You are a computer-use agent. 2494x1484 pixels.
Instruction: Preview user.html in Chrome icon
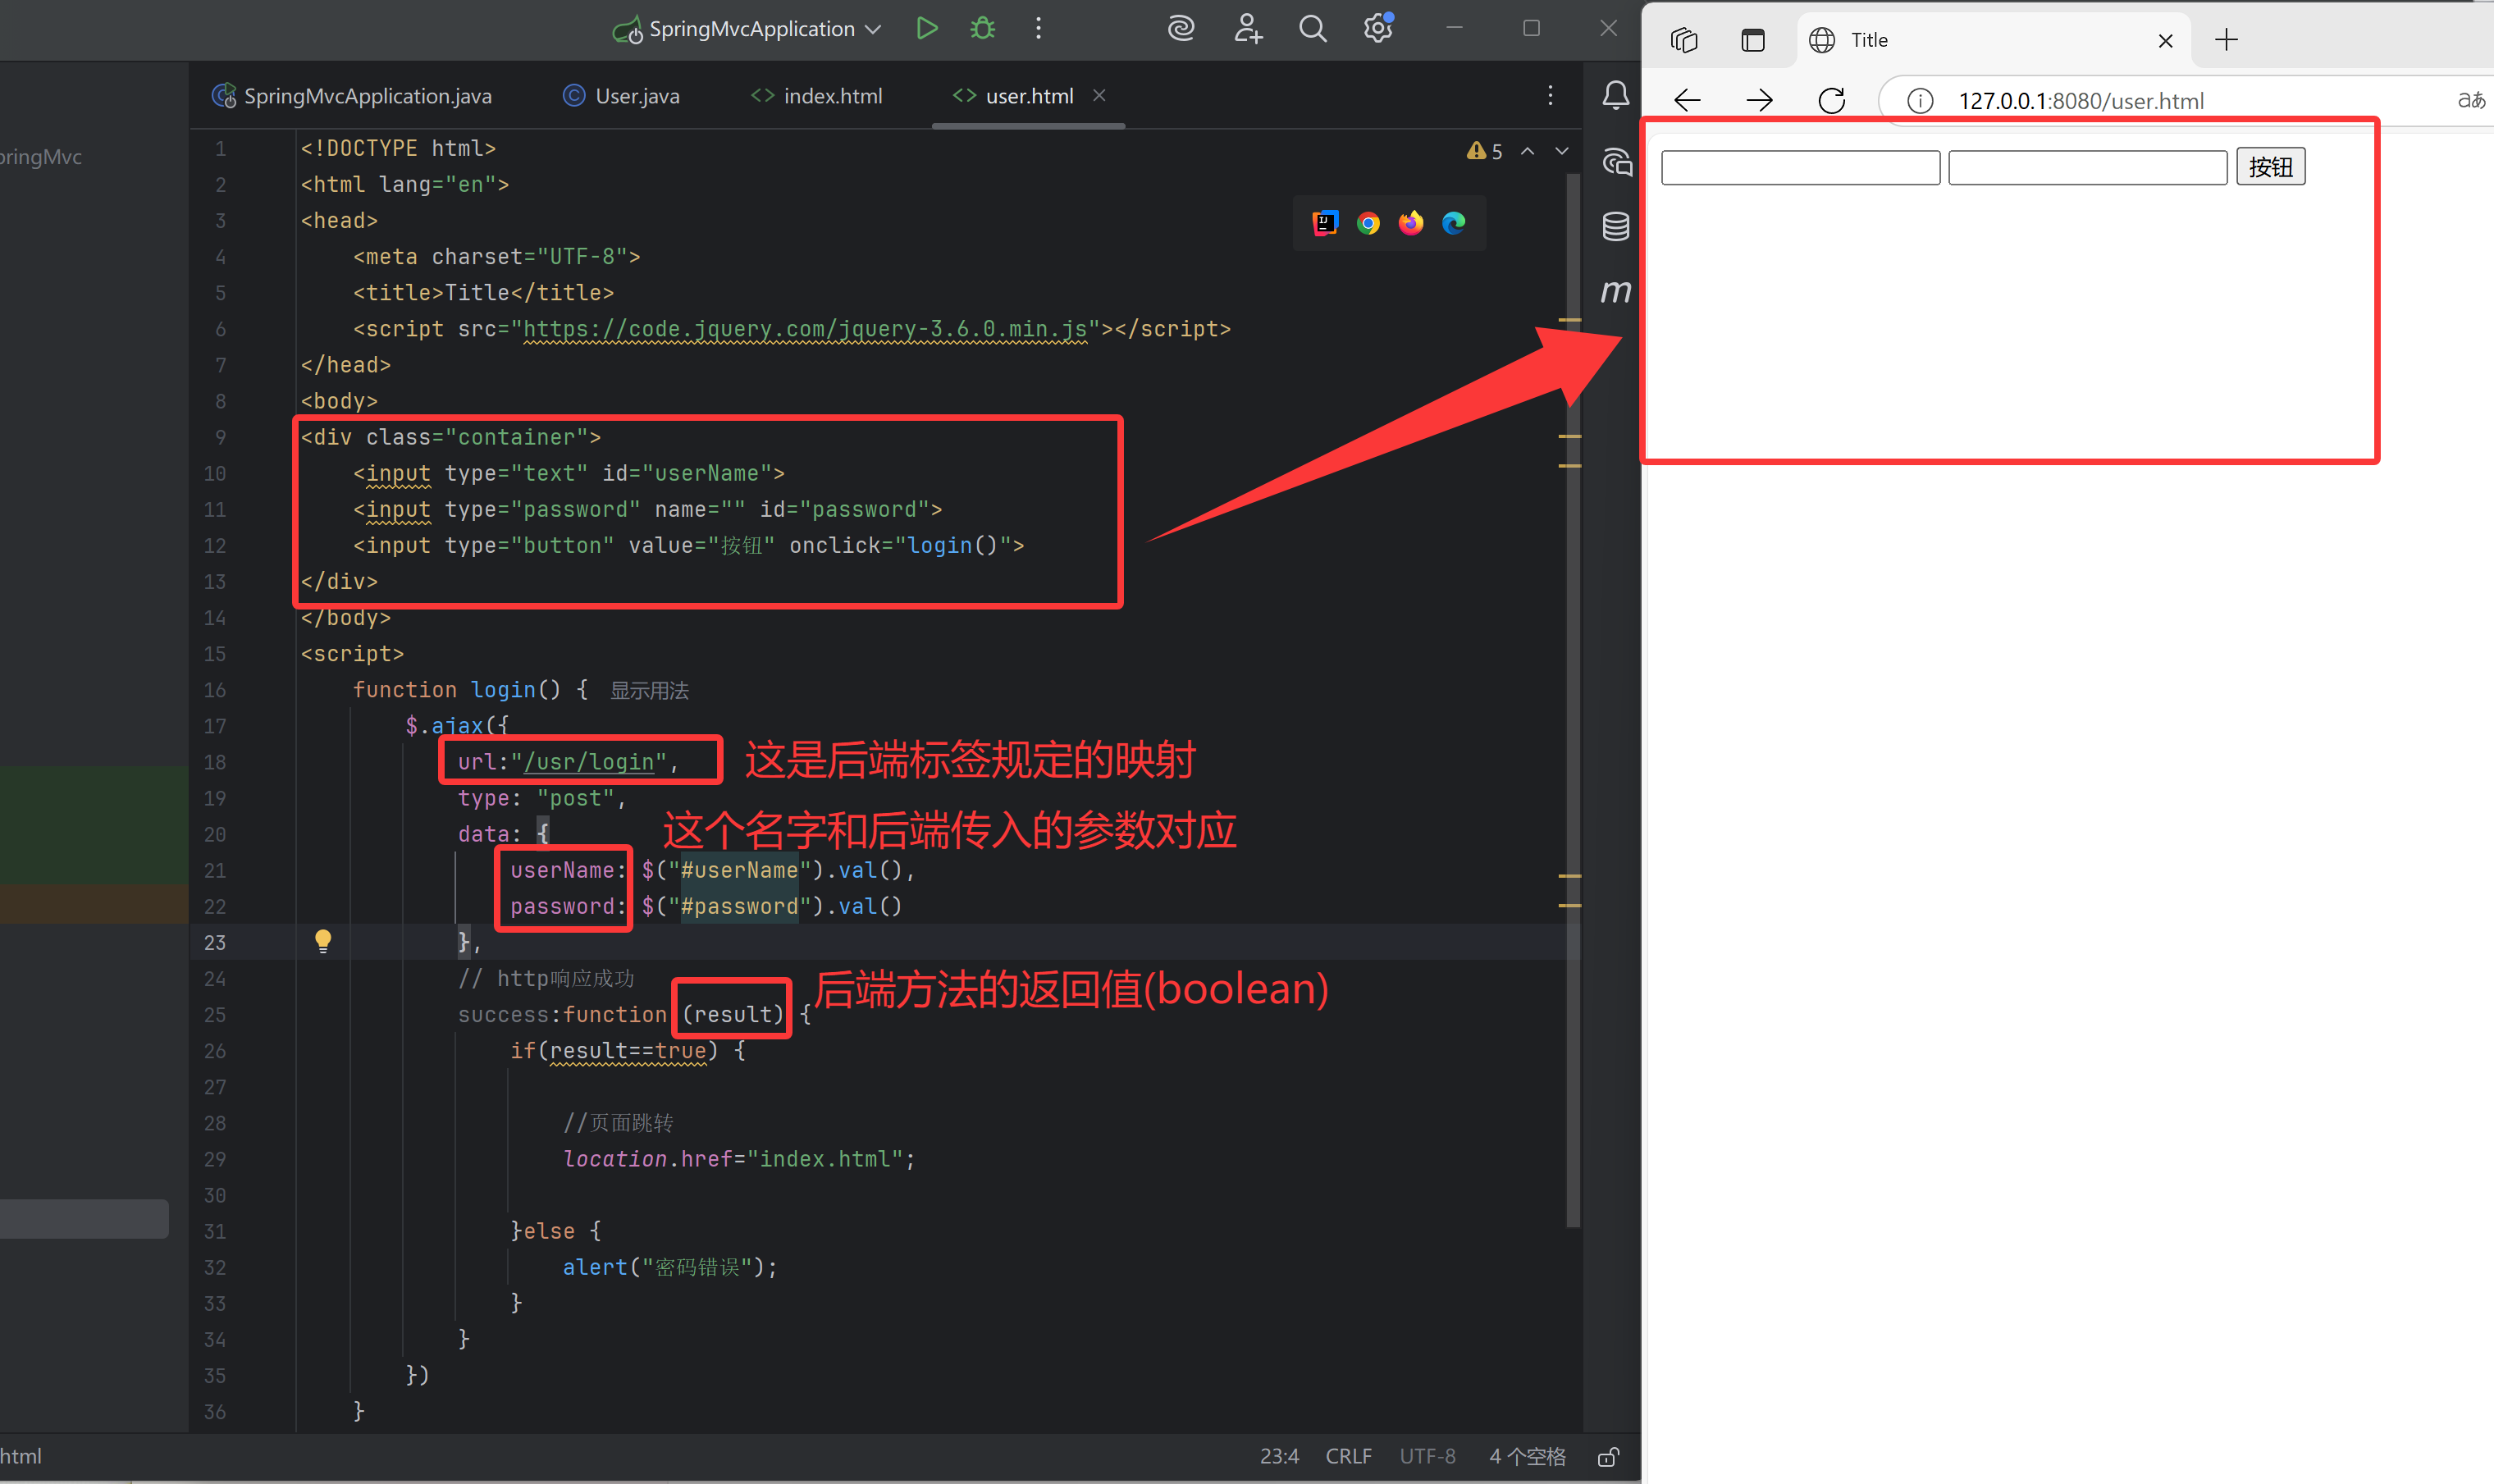point(1368,223)
